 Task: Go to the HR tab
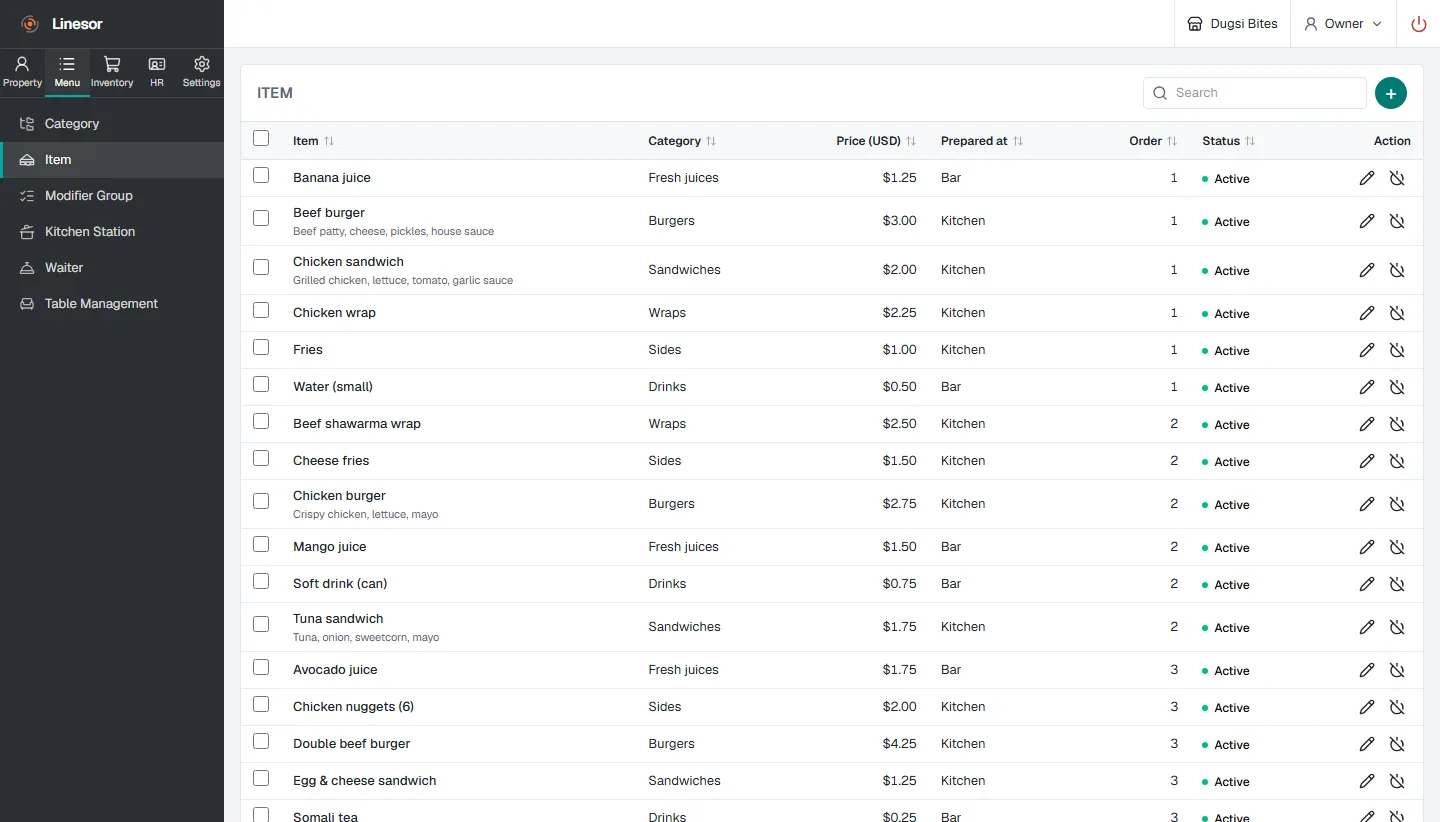[157, 72]
